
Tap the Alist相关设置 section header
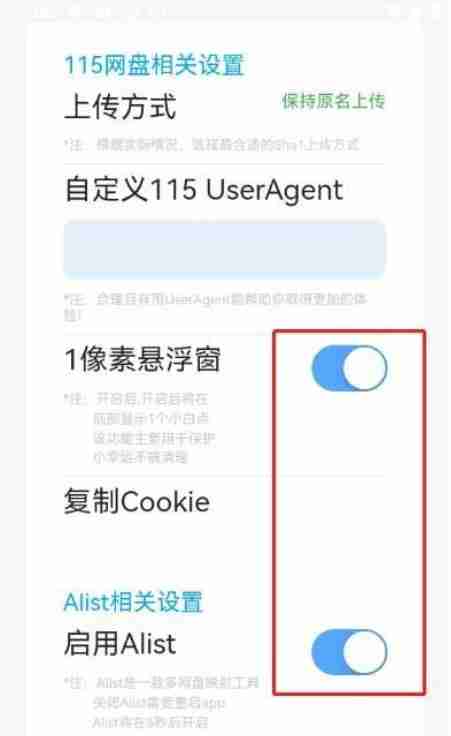[133, 602]
